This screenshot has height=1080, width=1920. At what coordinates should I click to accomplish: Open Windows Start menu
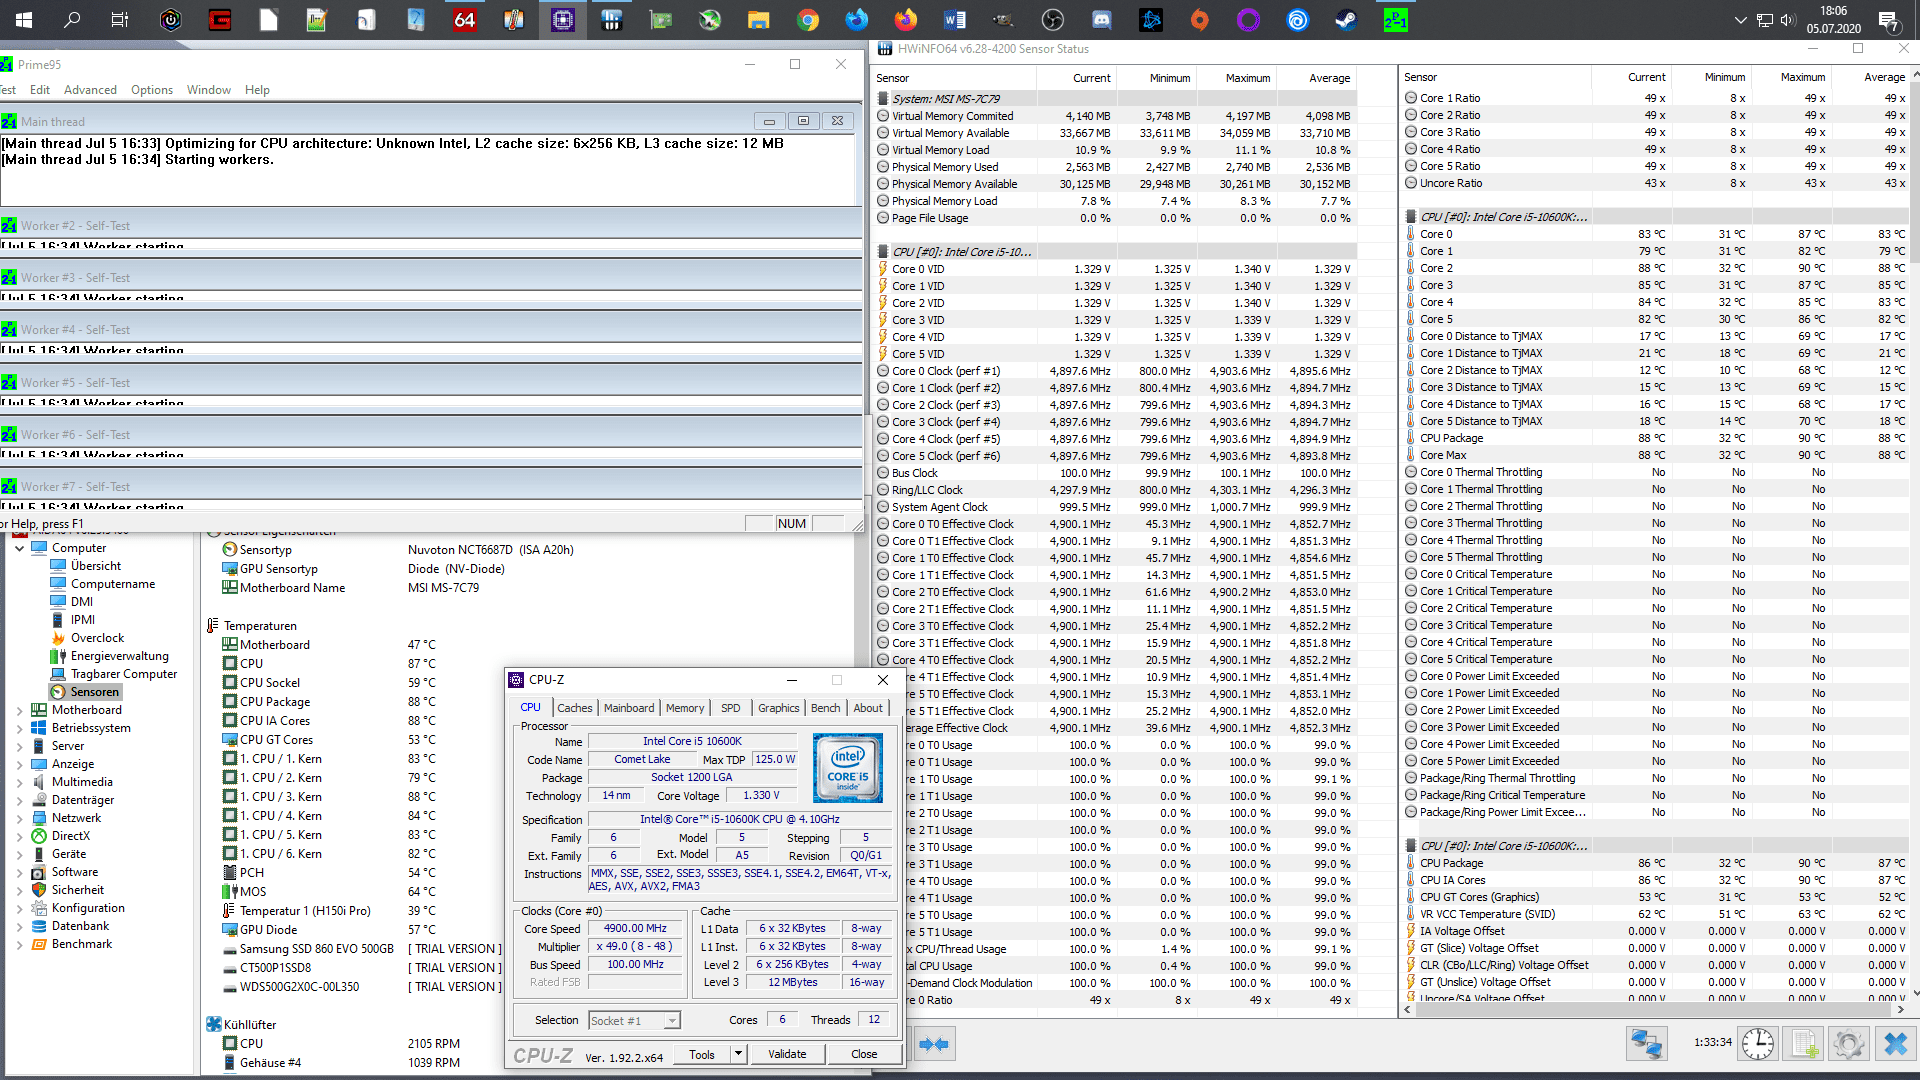pyautogui.click(x=23, y=20)
